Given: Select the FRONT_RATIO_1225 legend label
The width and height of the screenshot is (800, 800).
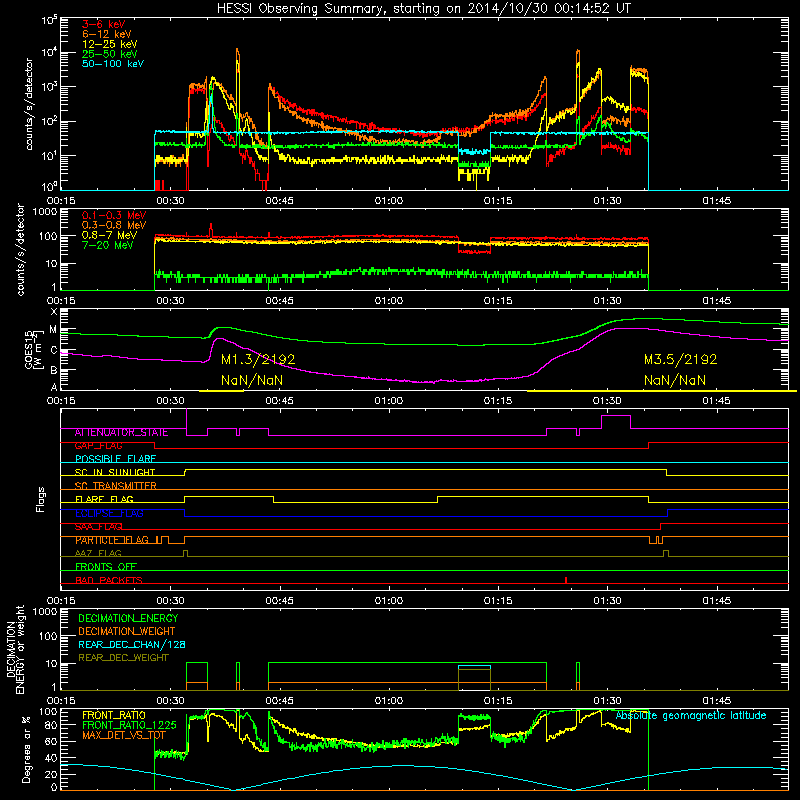Looking at the screenshot, I should click(129, 725).
